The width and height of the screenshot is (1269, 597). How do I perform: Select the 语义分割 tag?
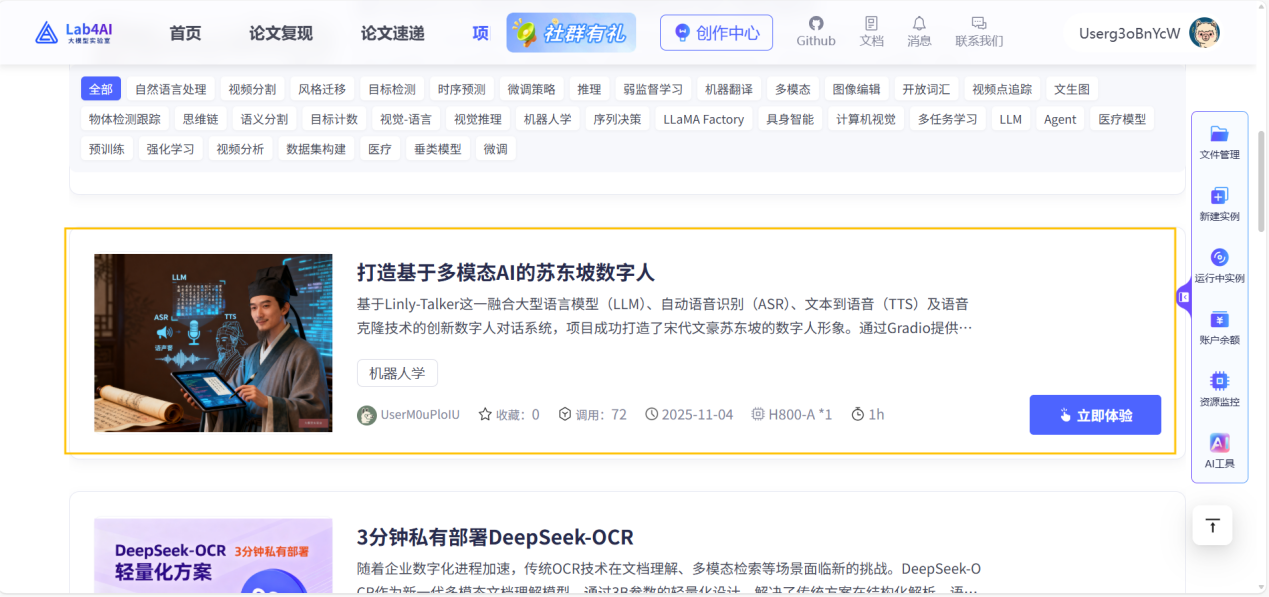(x=264, y=119)
